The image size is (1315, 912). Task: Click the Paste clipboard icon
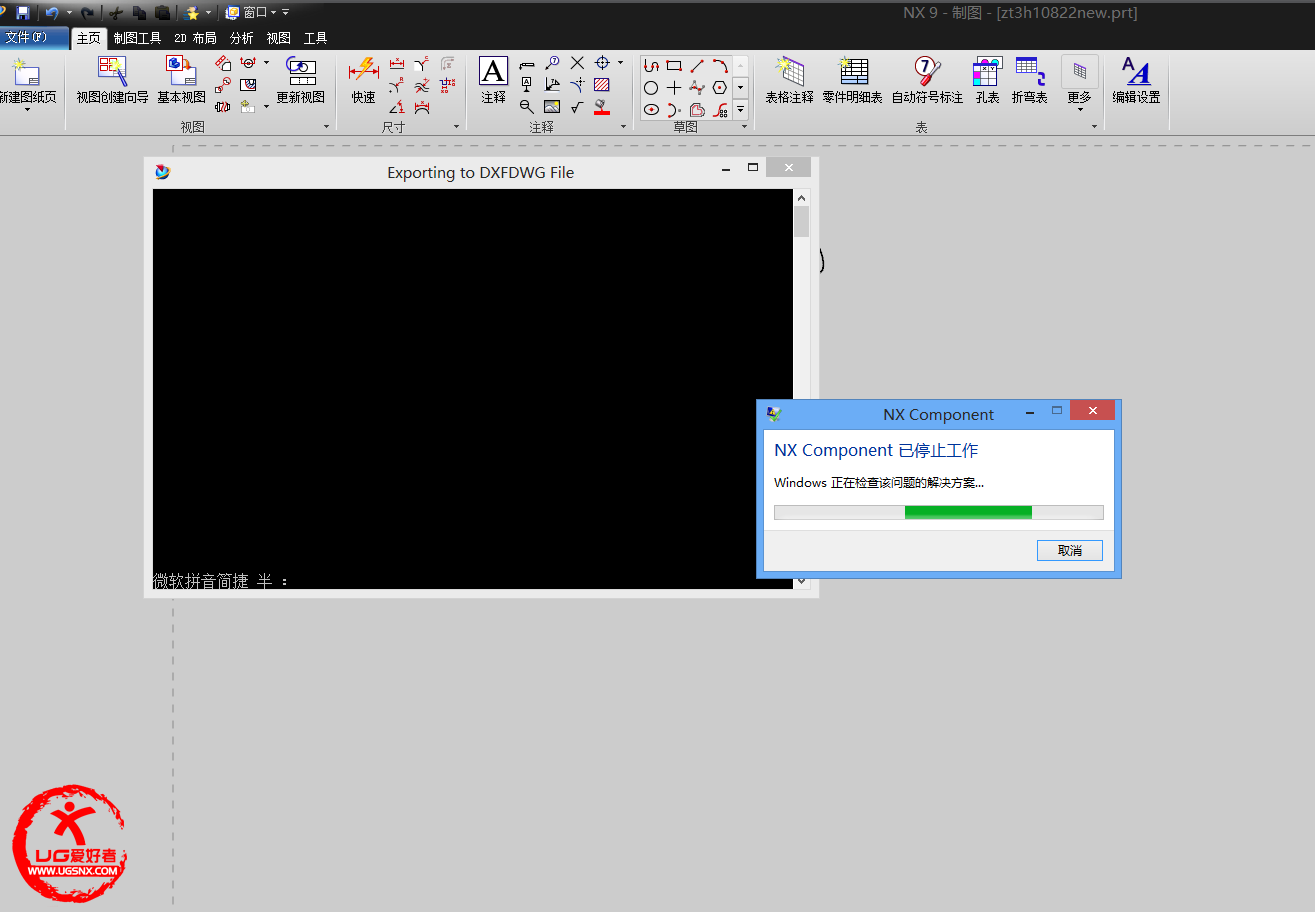pos(162,13)
